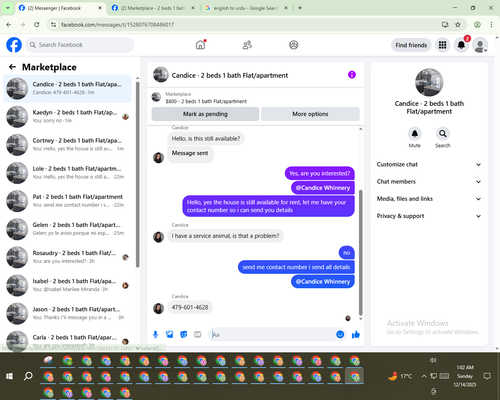Open Rosaudry conversation in the list
Viewport: 500px width, 400px height.
click(67, 257)
